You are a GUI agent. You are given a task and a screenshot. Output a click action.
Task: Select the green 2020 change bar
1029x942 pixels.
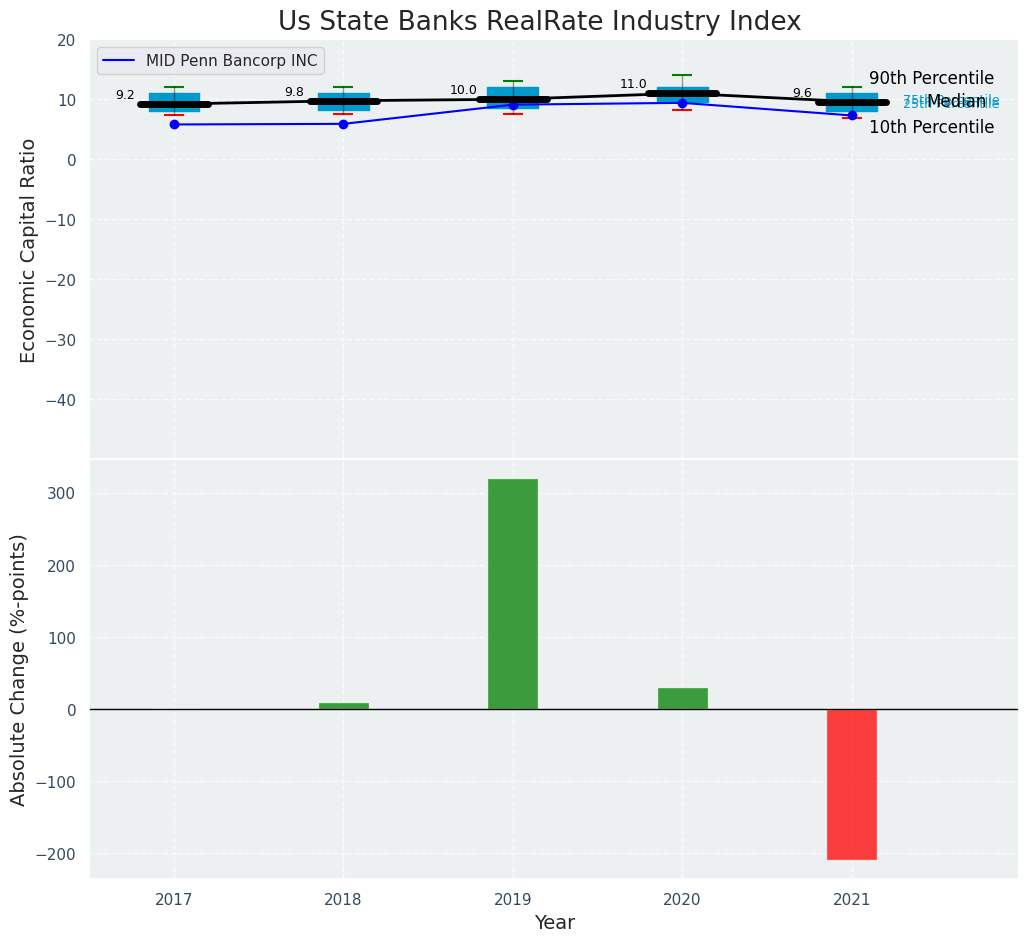pyautogui.click(x=682, y=698)
